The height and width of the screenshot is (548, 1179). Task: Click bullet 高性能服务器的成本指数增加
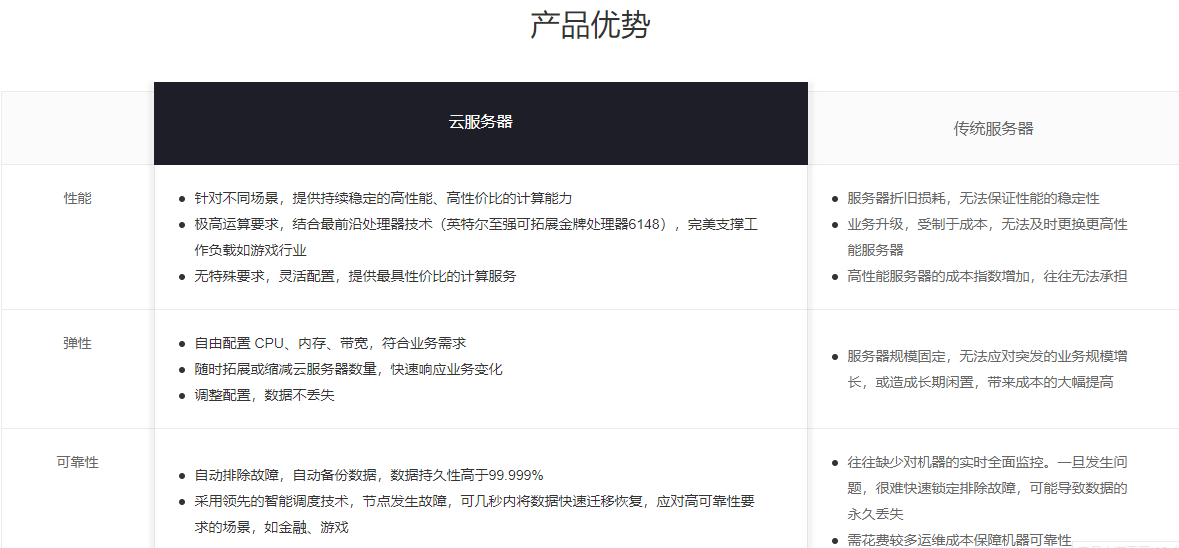pos(987,277)
